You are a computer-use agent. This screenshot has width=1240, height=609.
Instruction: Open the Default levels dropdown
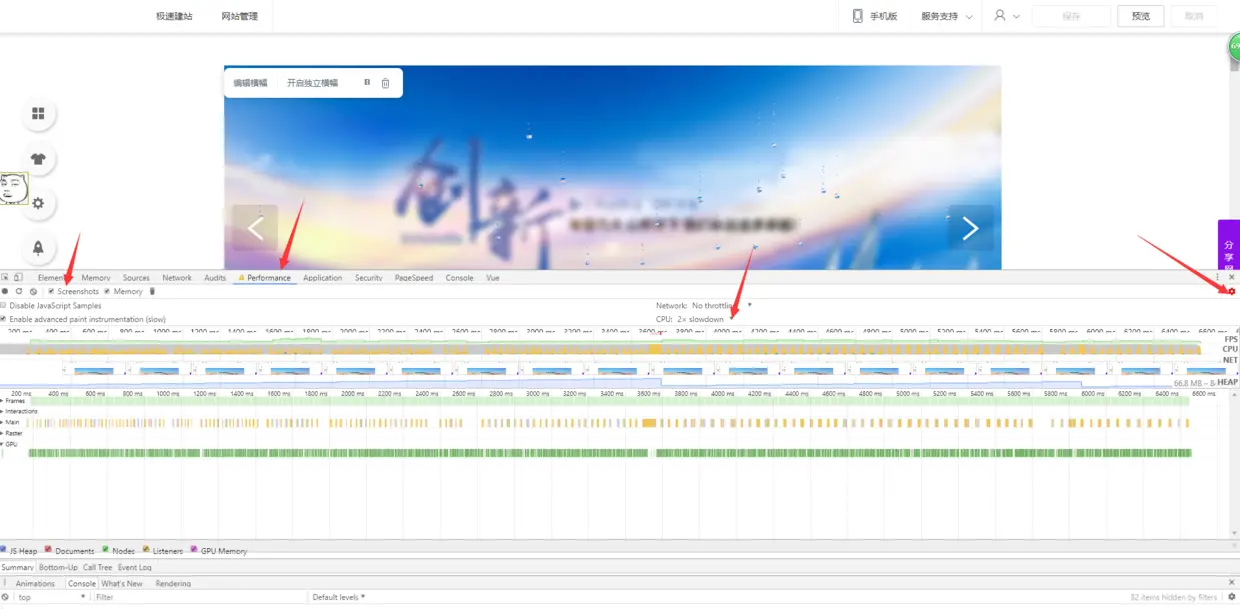point(338,597)
